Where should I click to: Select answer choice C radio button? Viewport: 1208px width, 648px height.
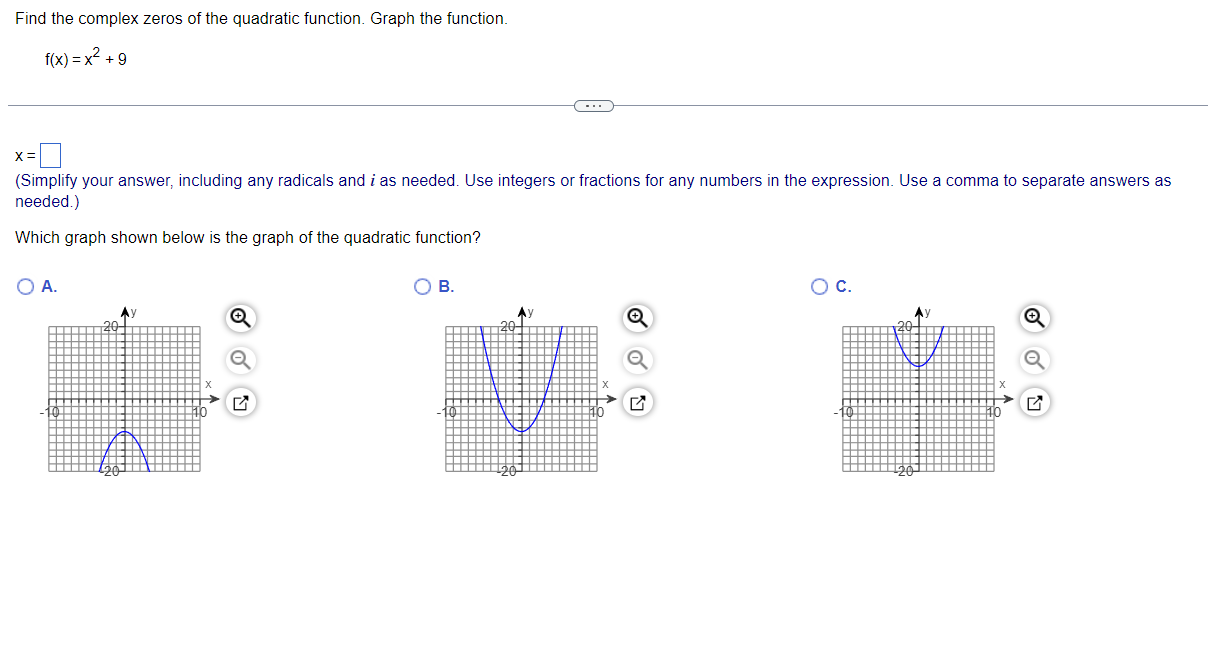click(x=819, y=286)
